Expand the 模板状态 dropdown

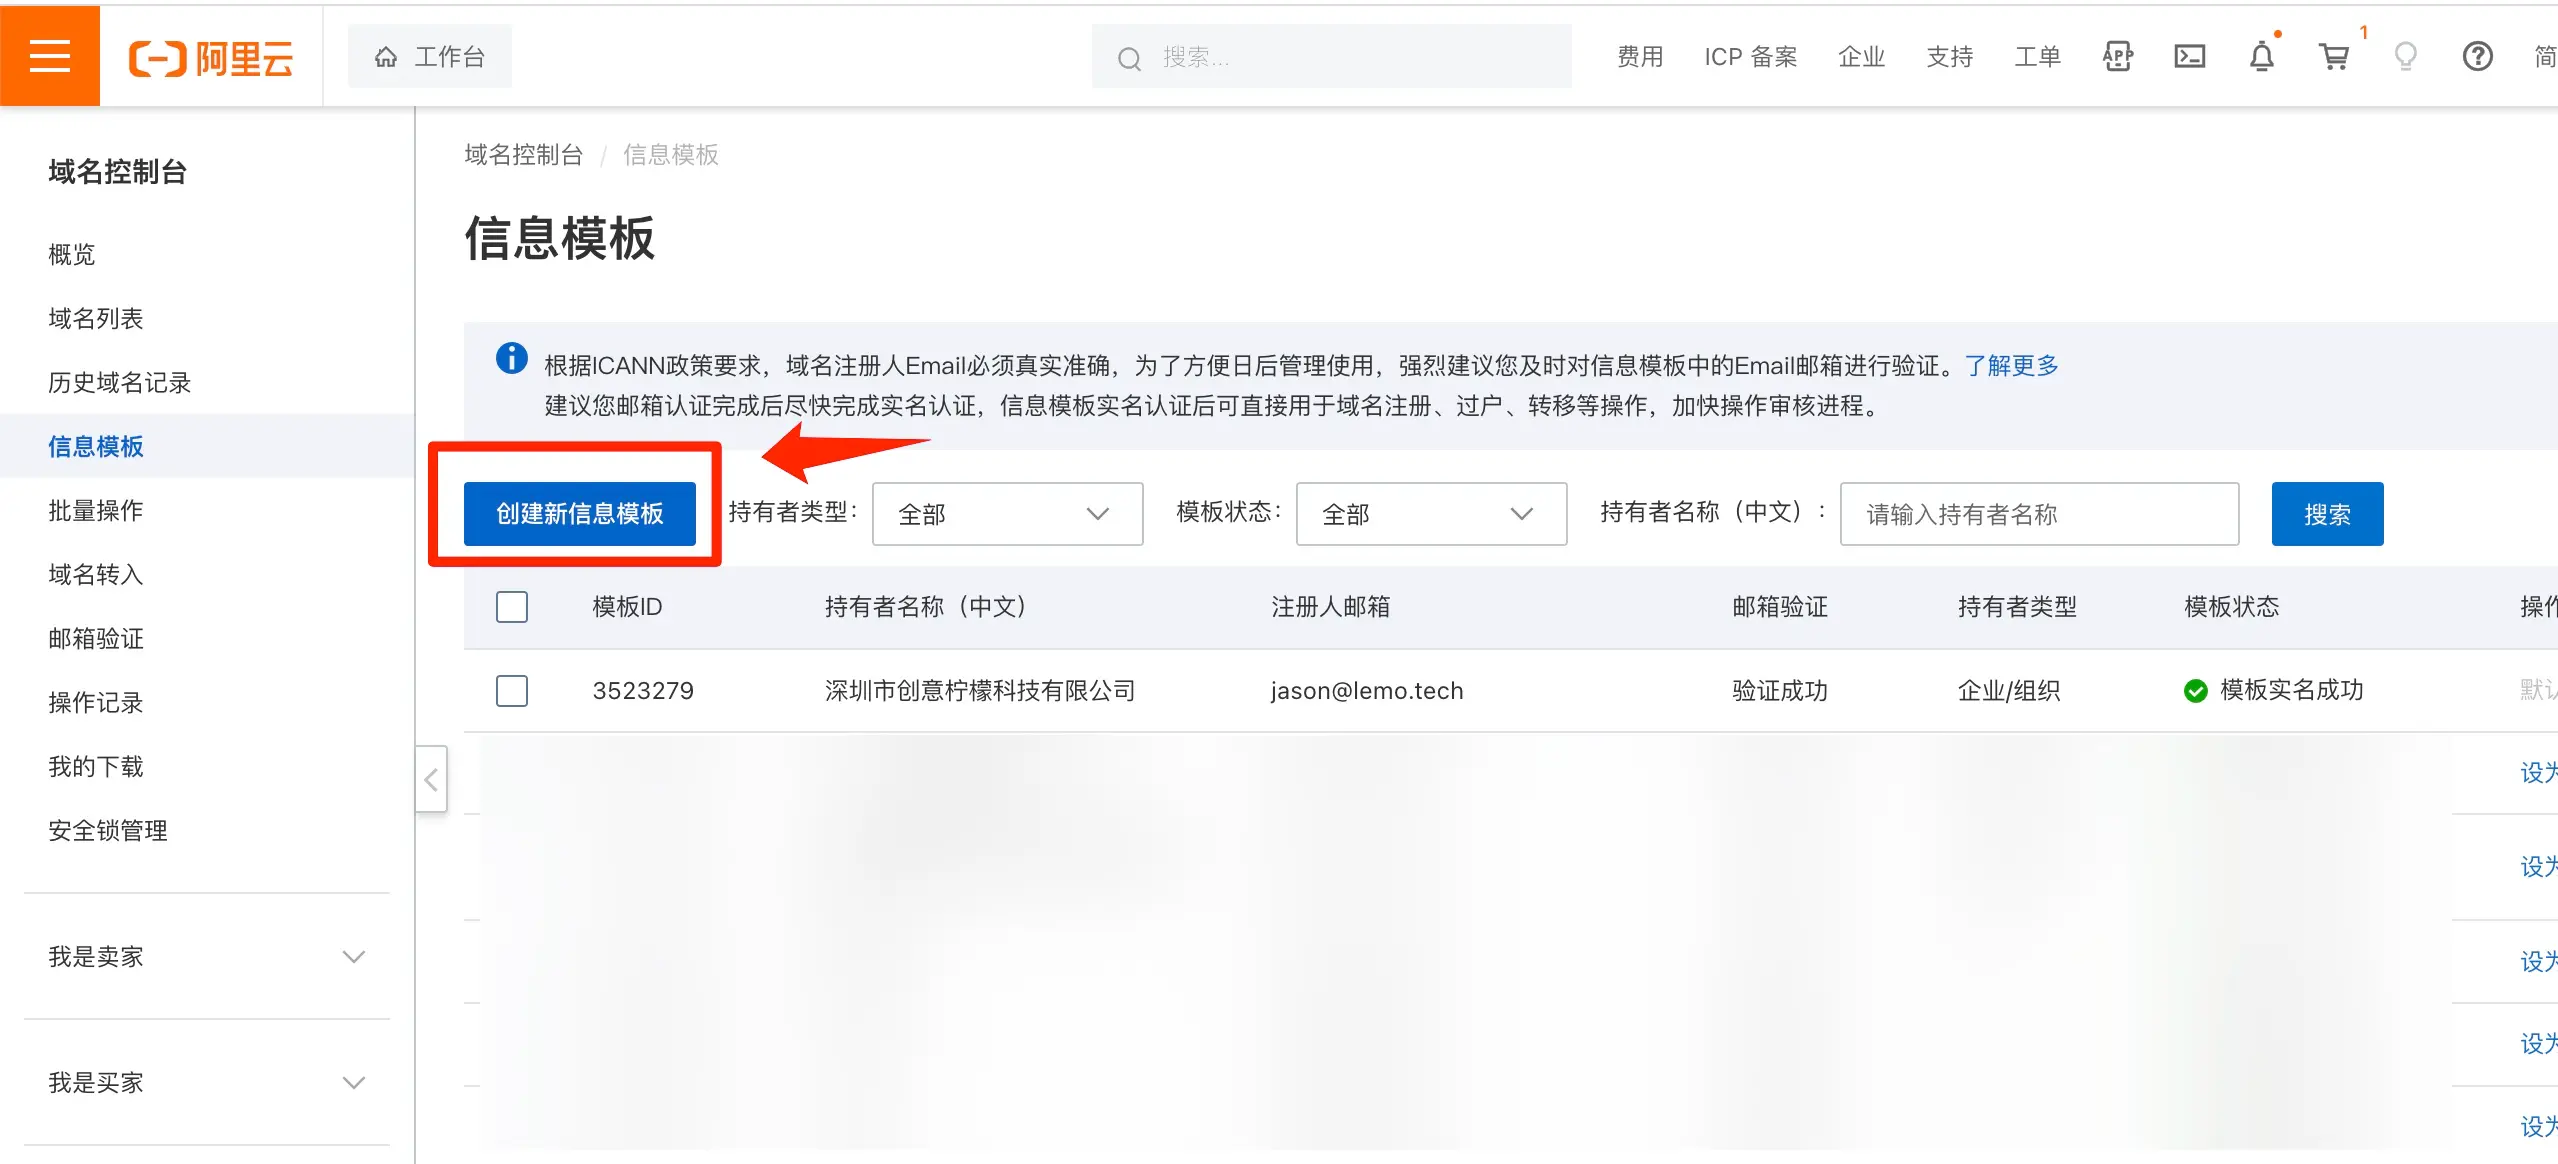click(x=1430, y=514)
